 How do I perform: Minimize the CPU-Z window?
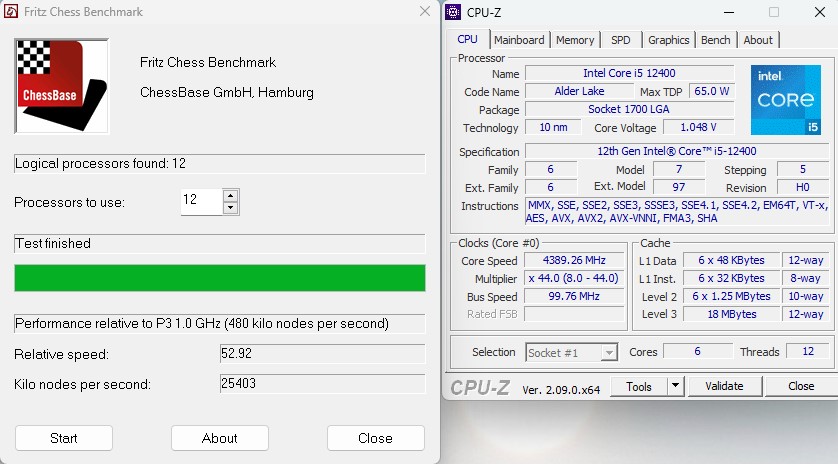[x=729, y=12]
